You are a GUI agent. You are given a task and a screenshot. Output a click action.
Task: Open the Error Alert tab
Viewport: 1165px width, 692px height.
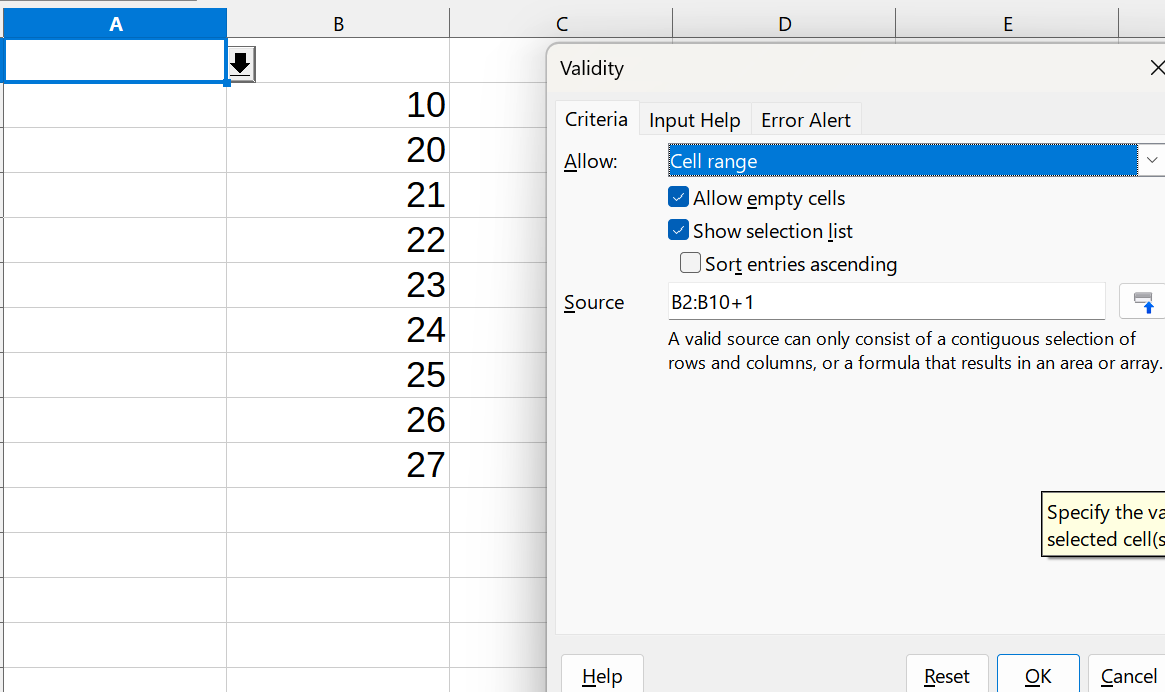point(806,119)
